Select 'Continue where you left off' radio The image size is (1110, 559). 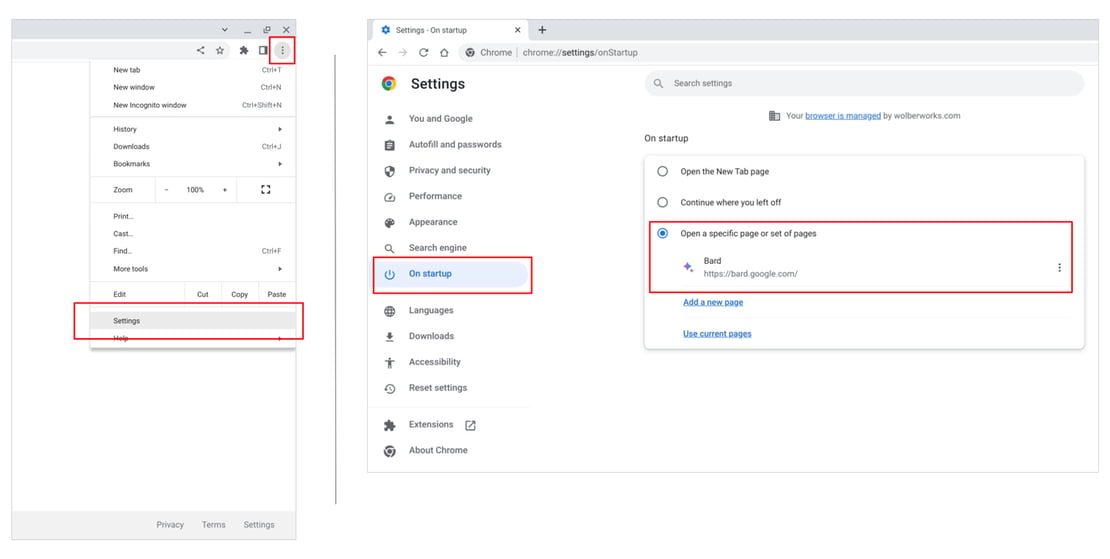pos(663,202)
